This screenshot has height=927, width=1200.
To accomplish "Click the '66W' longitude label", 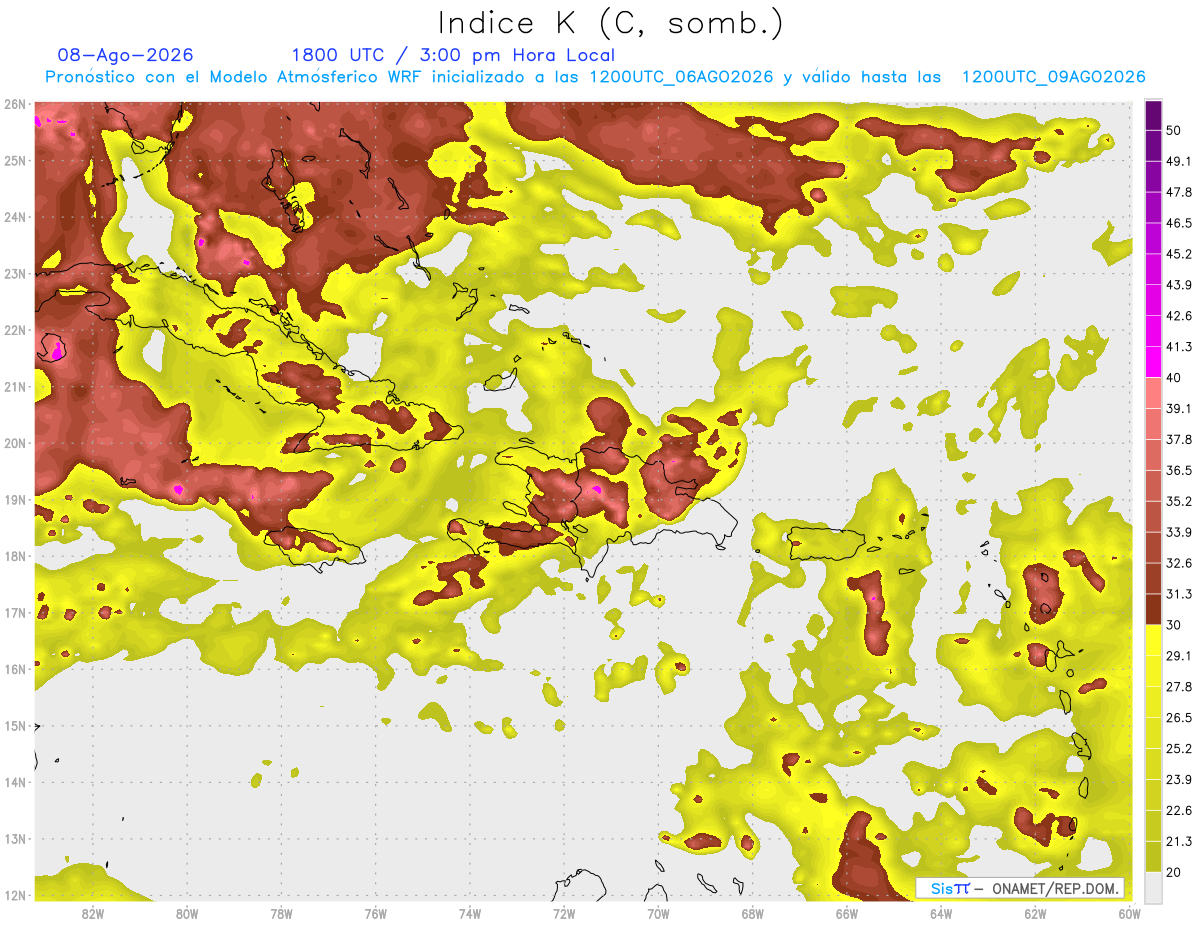I will point(846,913).
